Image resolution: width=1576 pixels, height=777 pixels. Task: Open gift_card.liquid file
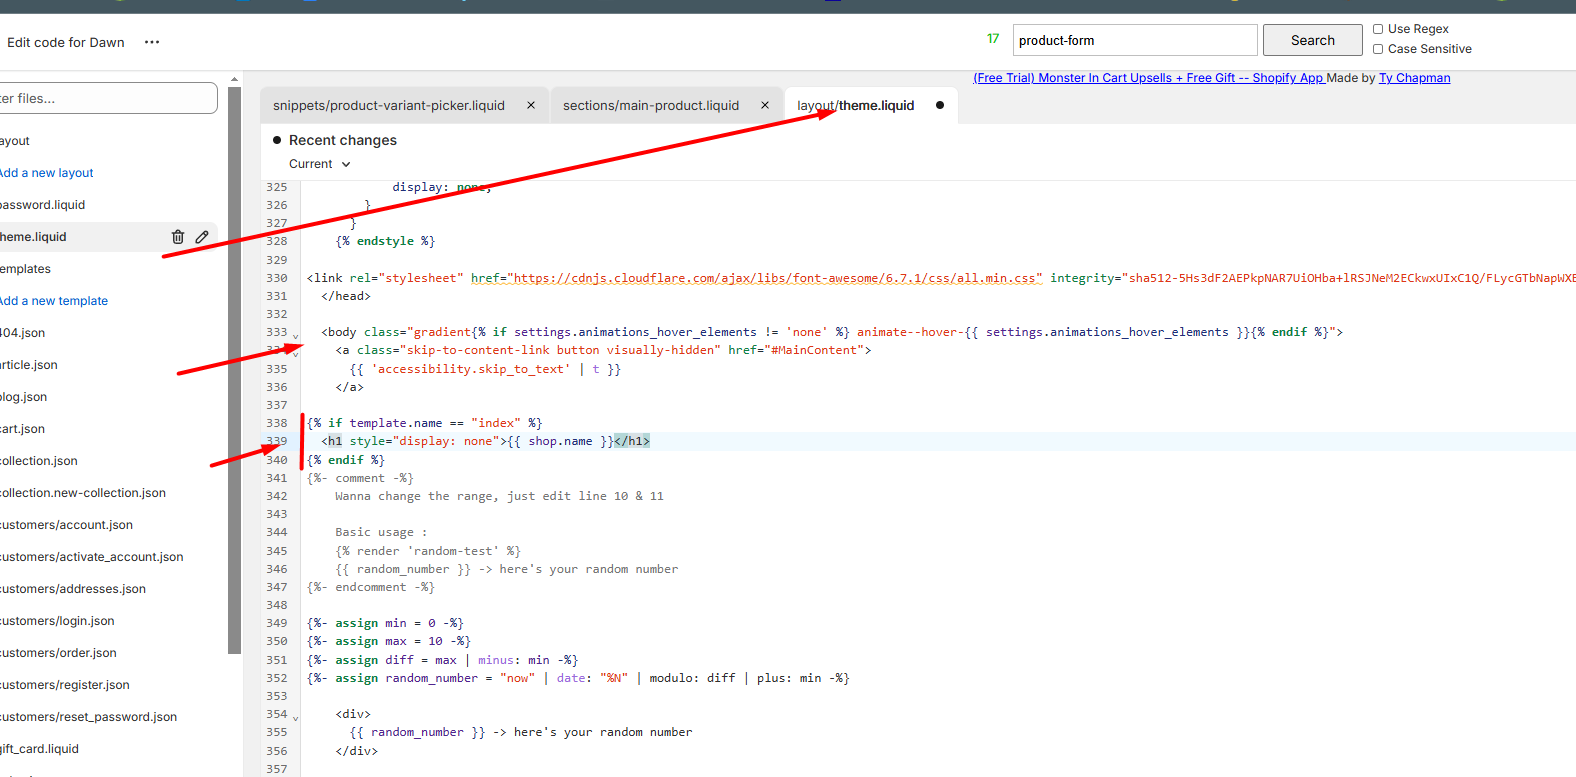tap(39, 749)
